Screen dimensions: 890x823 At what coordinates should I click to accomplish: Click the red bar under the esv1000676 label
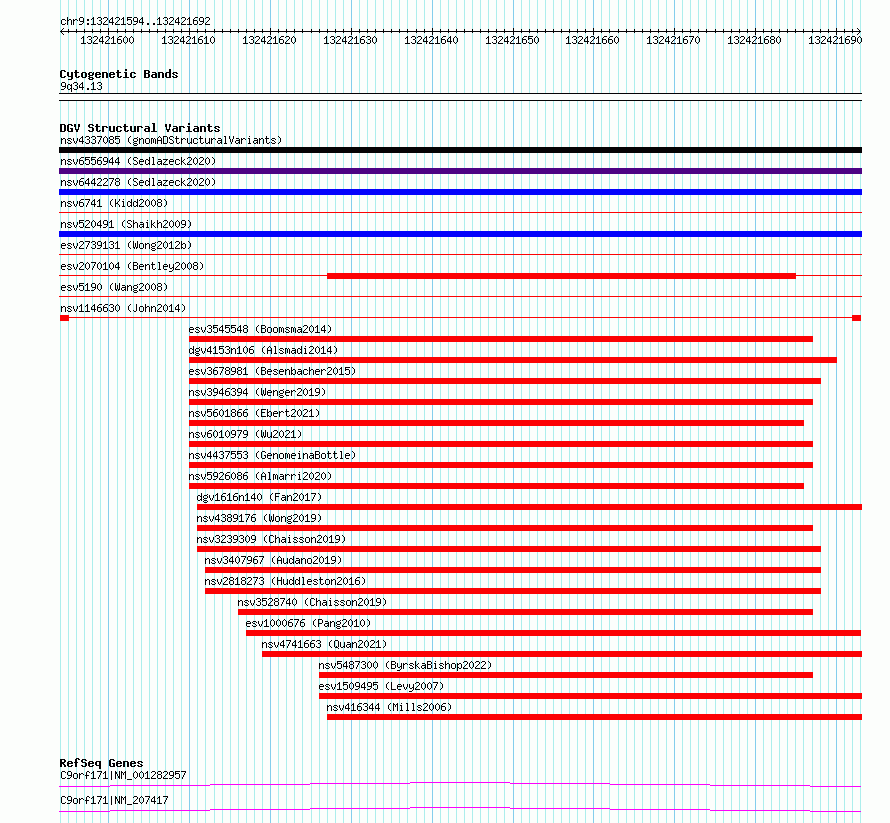[554, 633]
